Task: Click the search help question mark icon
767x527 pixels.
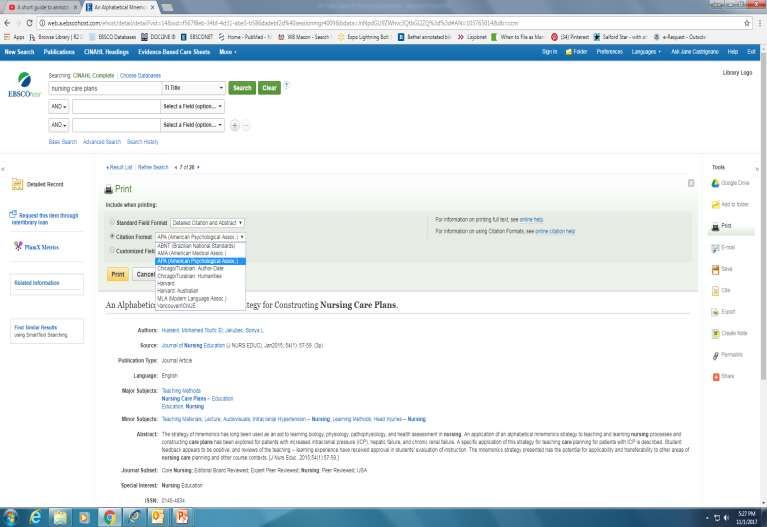Action: click(287, 86)
